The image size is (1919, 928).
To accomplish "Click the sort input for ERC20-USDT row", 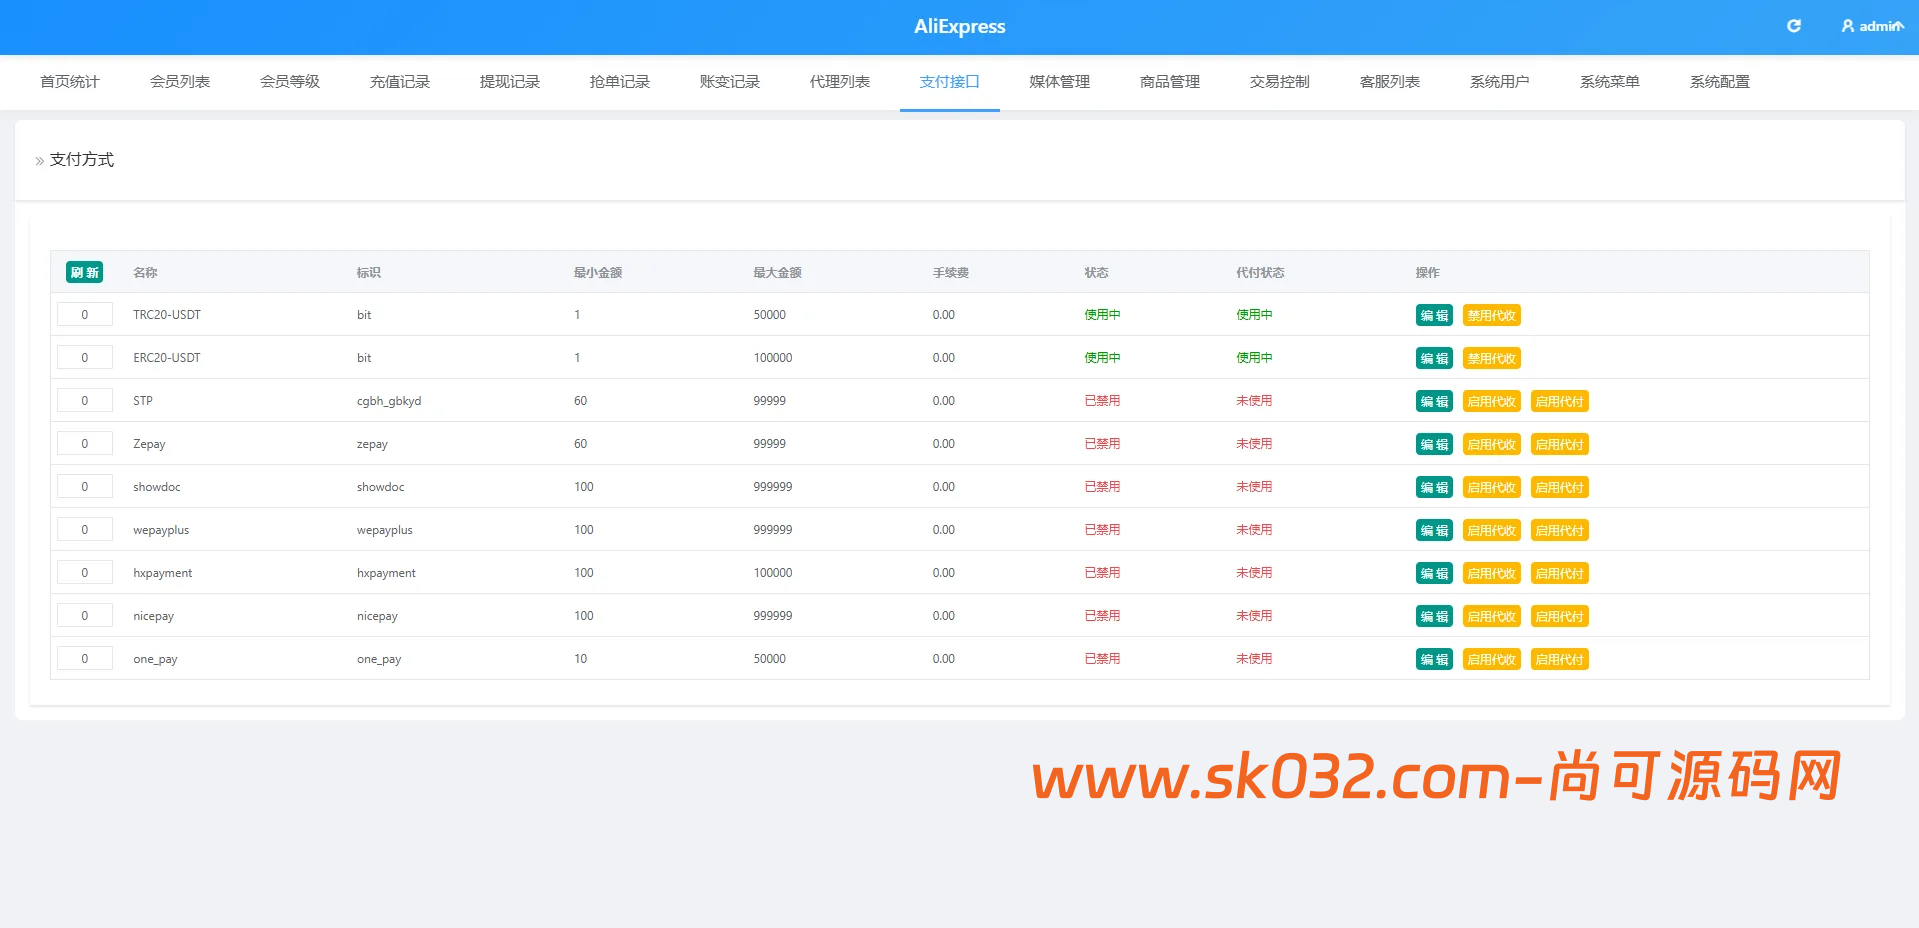I will (85, 357).
